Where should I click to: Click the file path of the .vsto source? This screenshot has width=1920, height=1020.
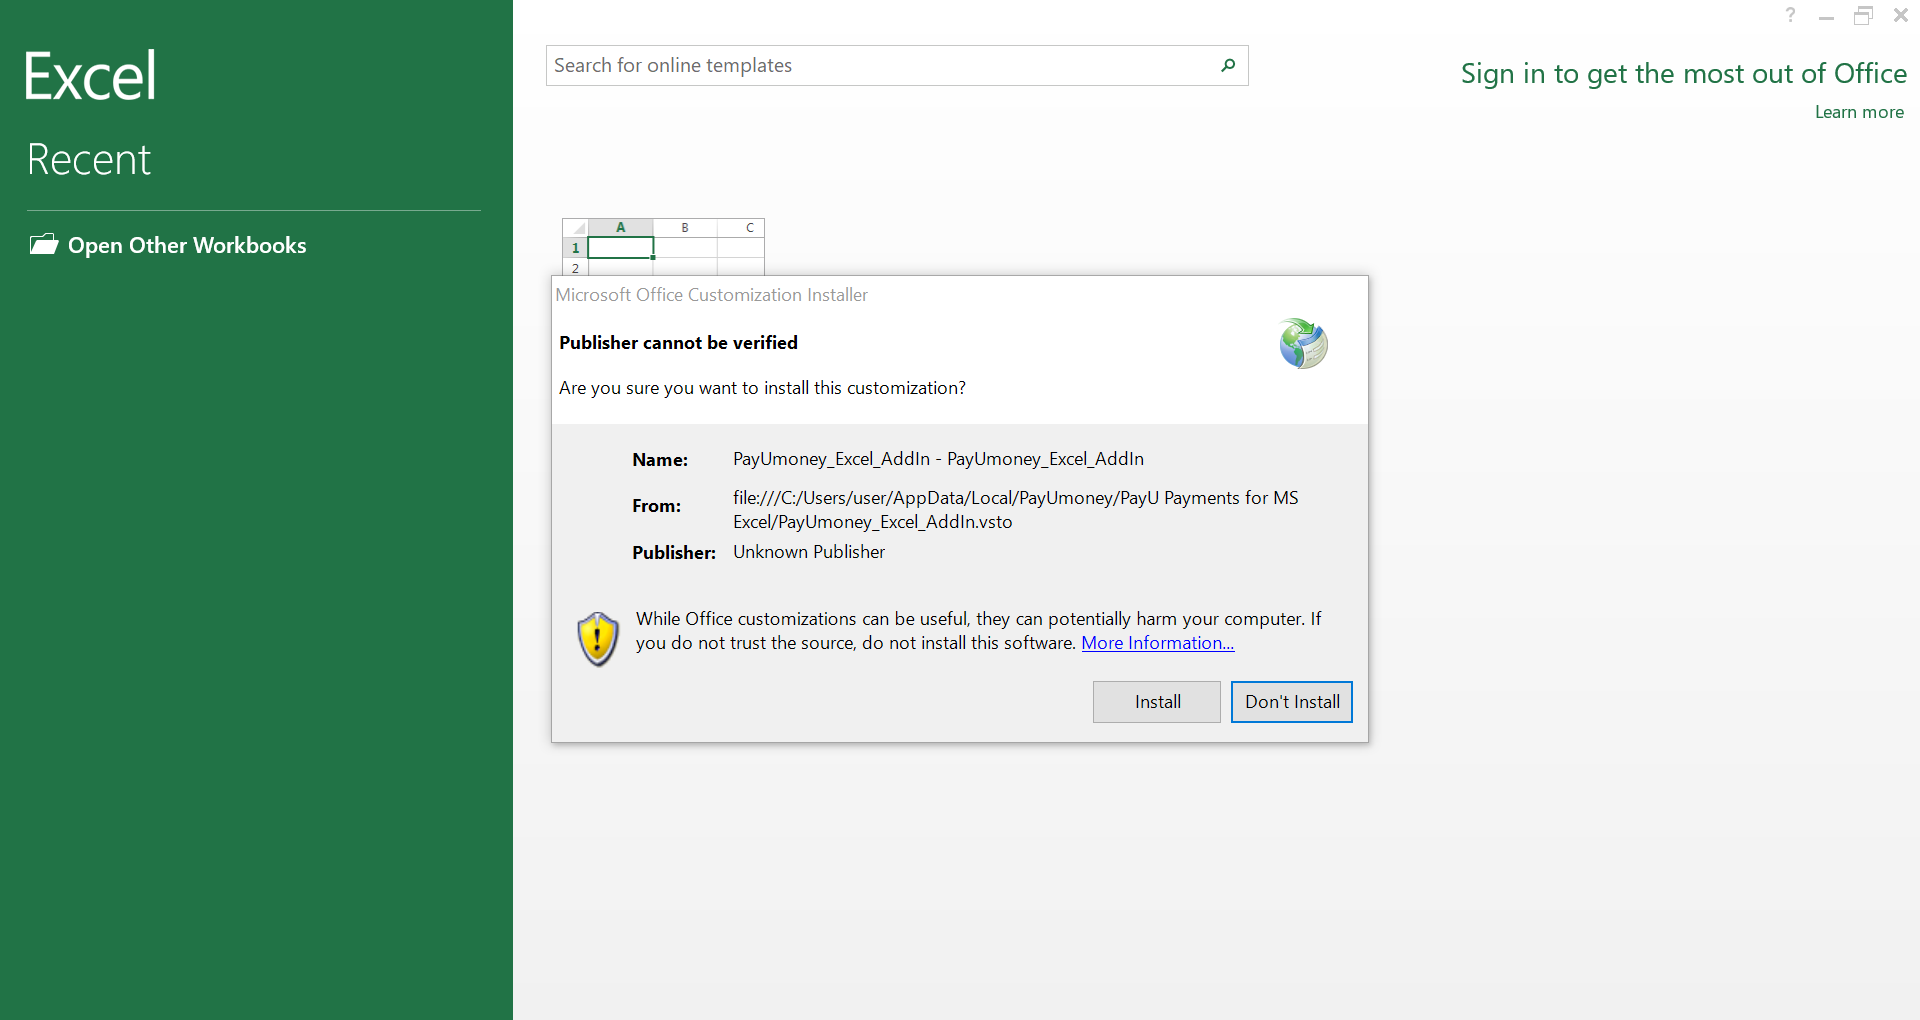point(1015,510)
